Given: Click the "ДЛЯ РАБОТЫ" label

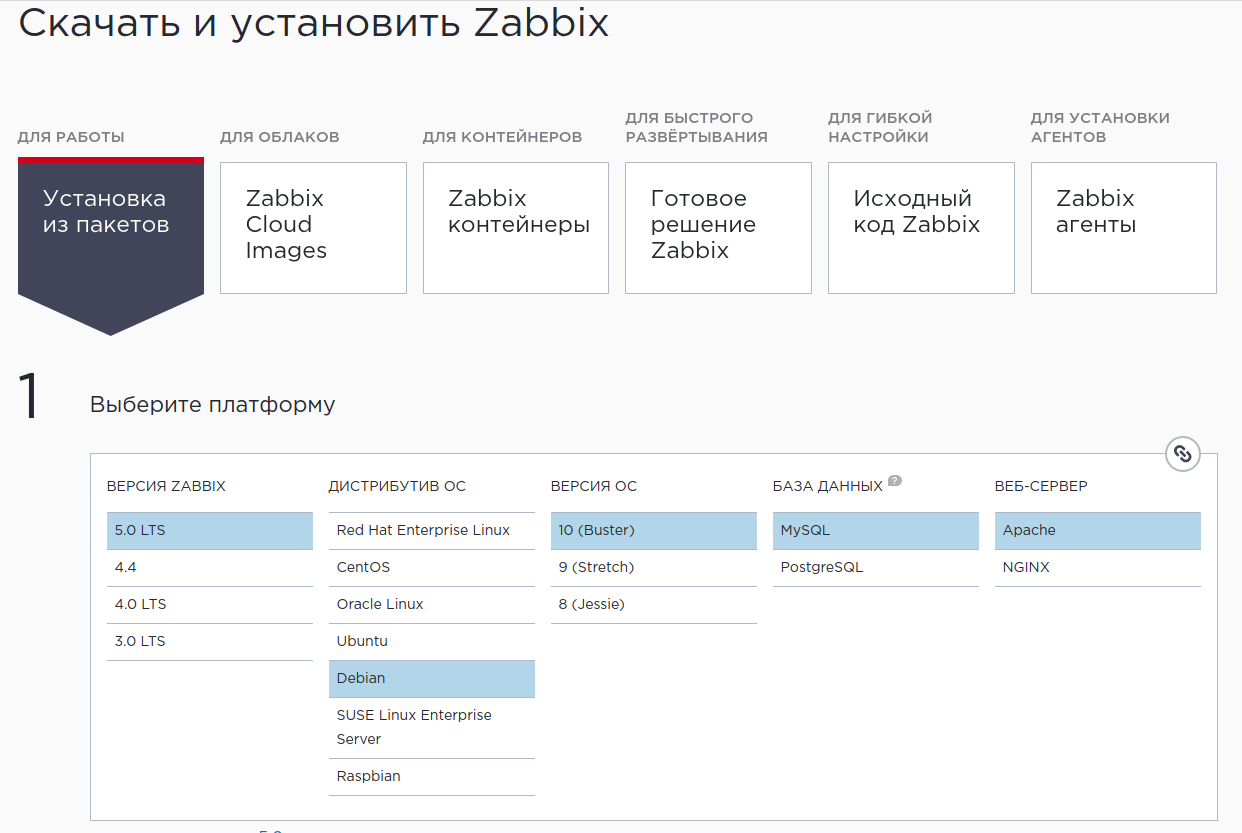Looking at the screenshot, I should coord(71,137).
